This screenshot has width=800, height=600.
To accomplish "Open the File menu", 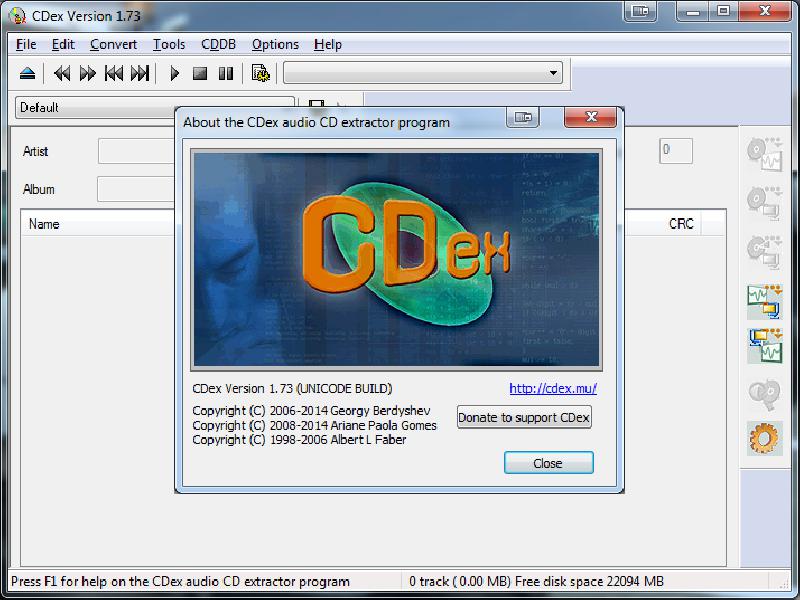I will 26,45.
